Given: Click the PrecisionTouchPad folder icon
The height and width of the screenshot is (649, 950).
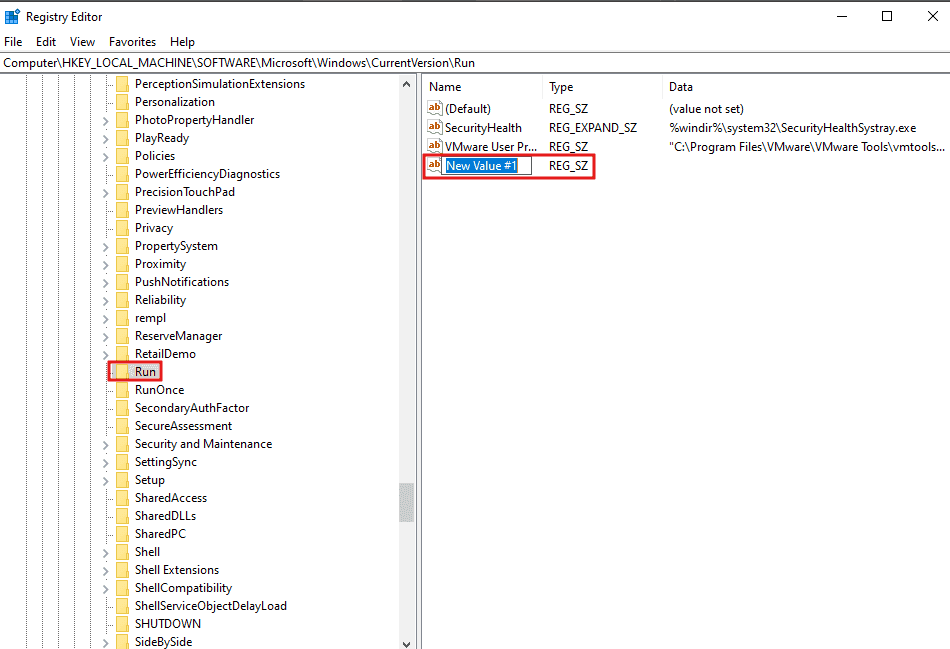Looking at the screenshot, I should [122, 192].
